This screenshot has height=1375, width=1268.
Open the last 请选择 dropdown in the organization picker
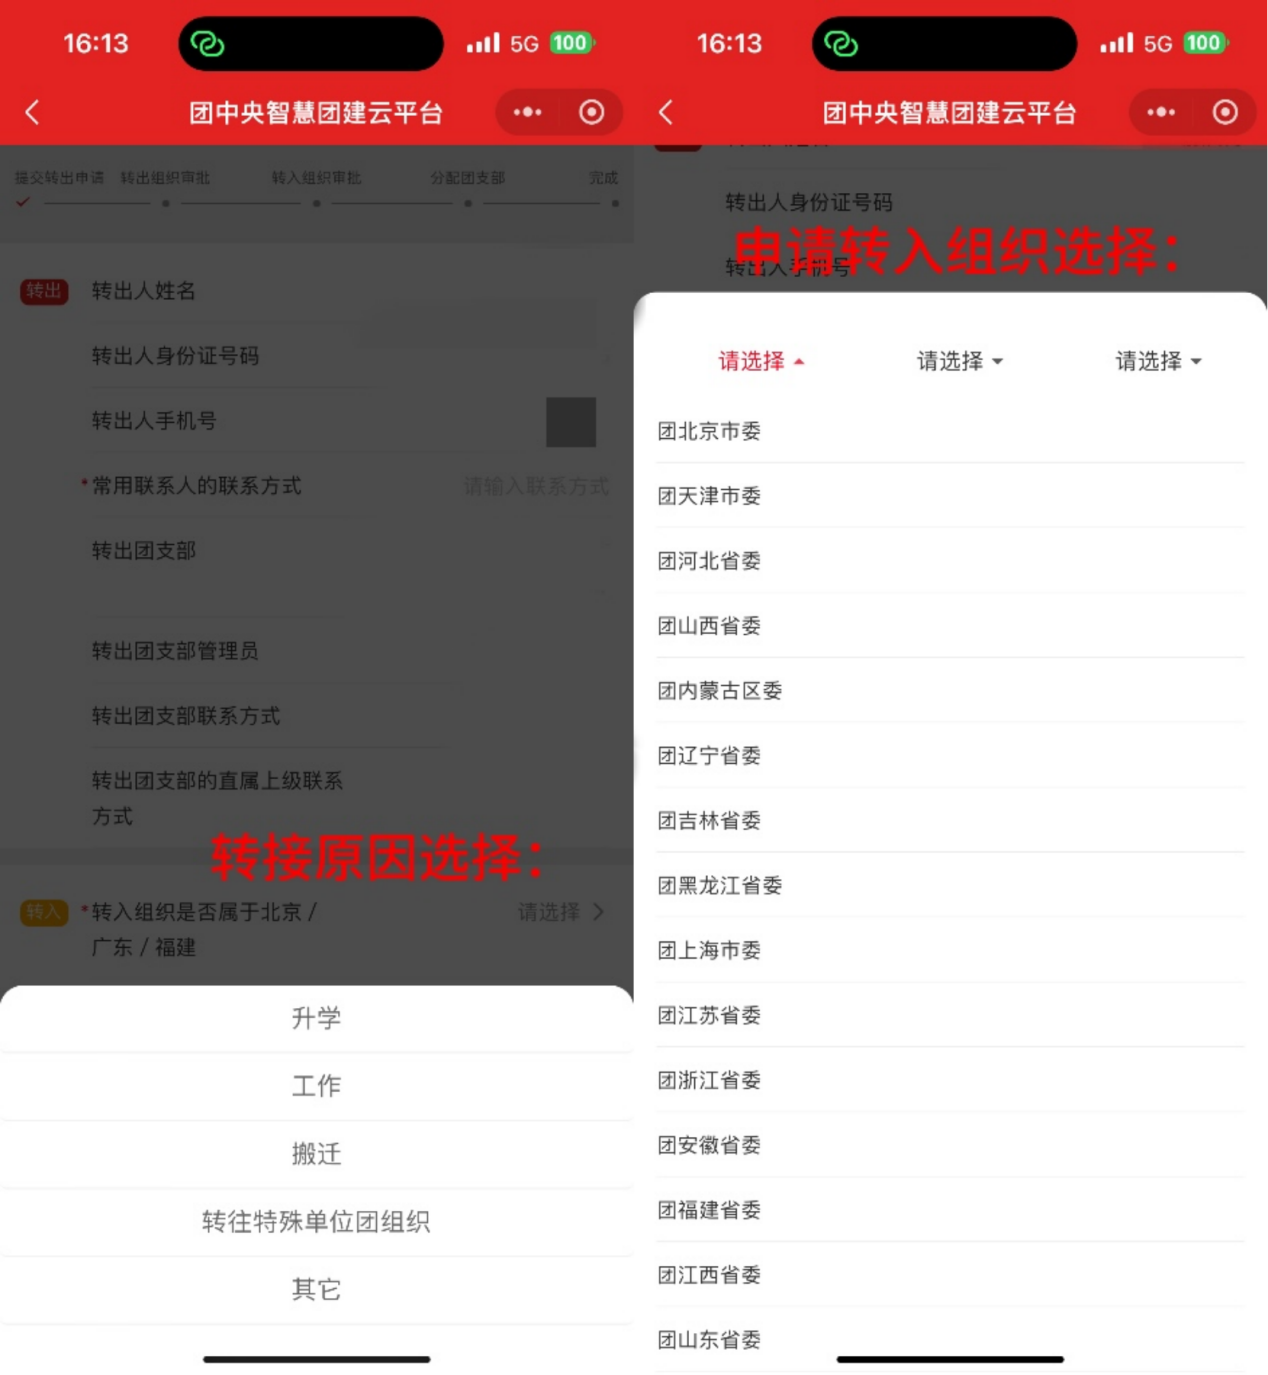coord(1158,361)
